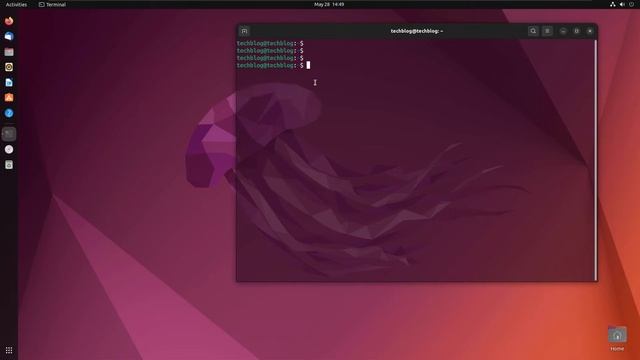This screenshot has height=360, width=640.
Task: Open Firefox from the dock
Action: coord(9,21)
